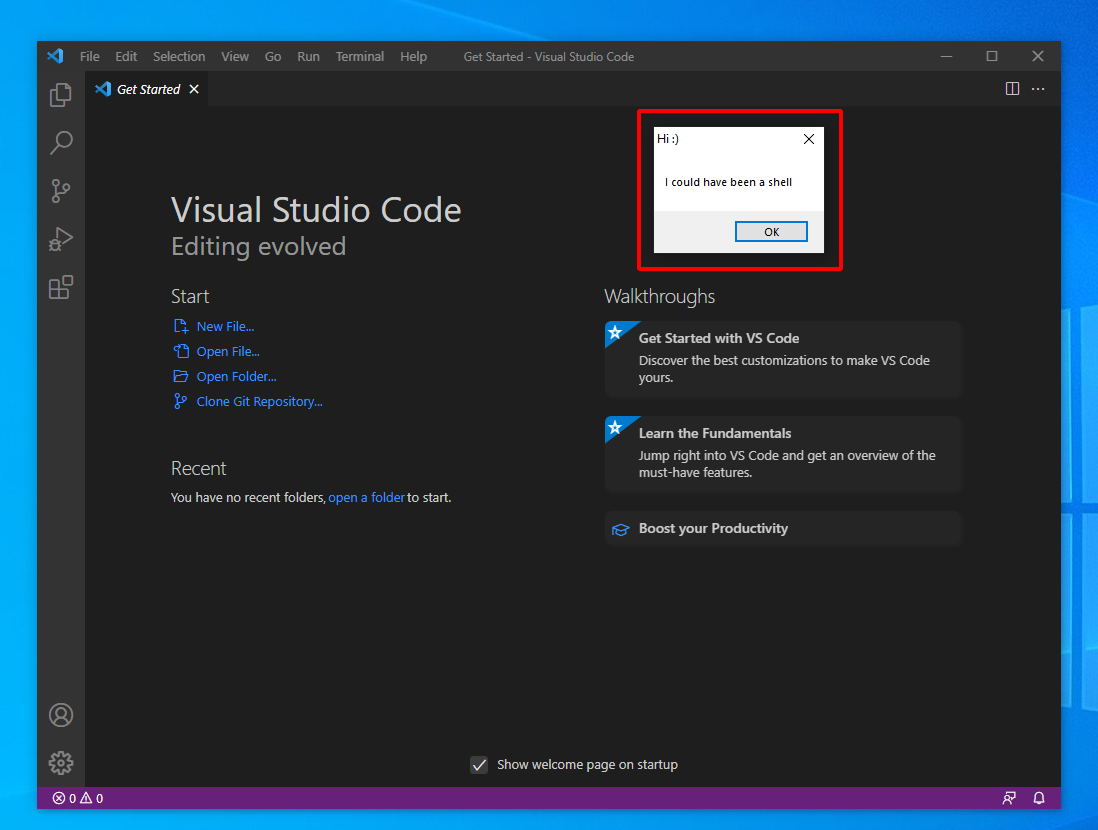Image resolution: width=1098 pixels, height=830 pixels.
Task: Open the Run and Debug view
Action: [61, 239]
